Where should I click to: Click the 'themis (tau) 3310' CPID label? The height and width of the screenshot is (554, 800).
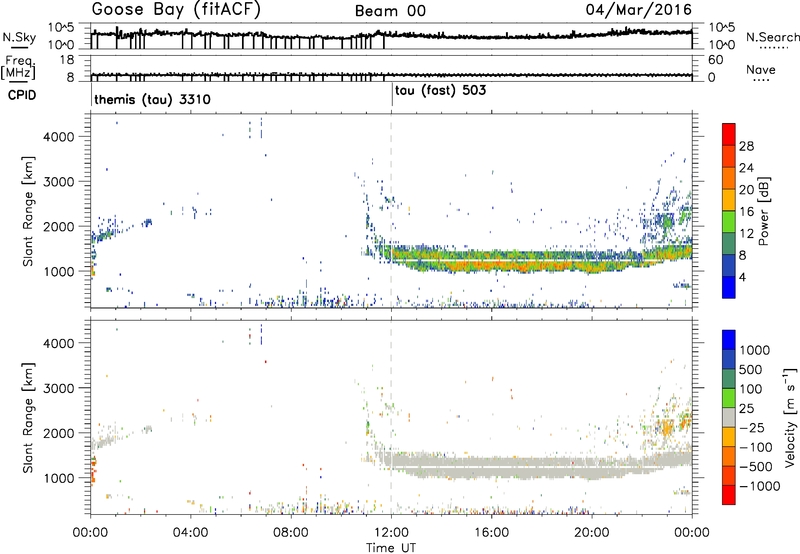153,99
